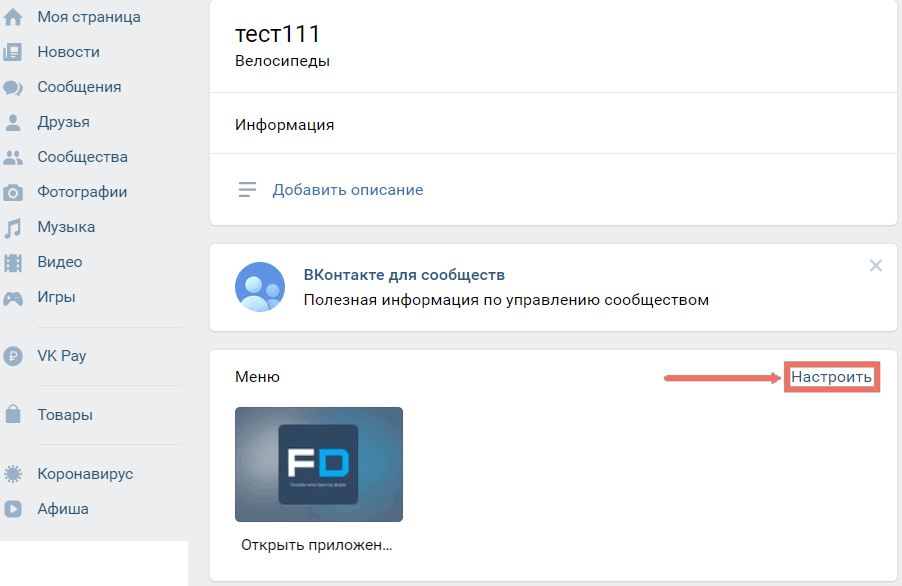Select the chat bubble icon for Сообщения
This screenshot has width=902, height=586.
pos(13,87)
